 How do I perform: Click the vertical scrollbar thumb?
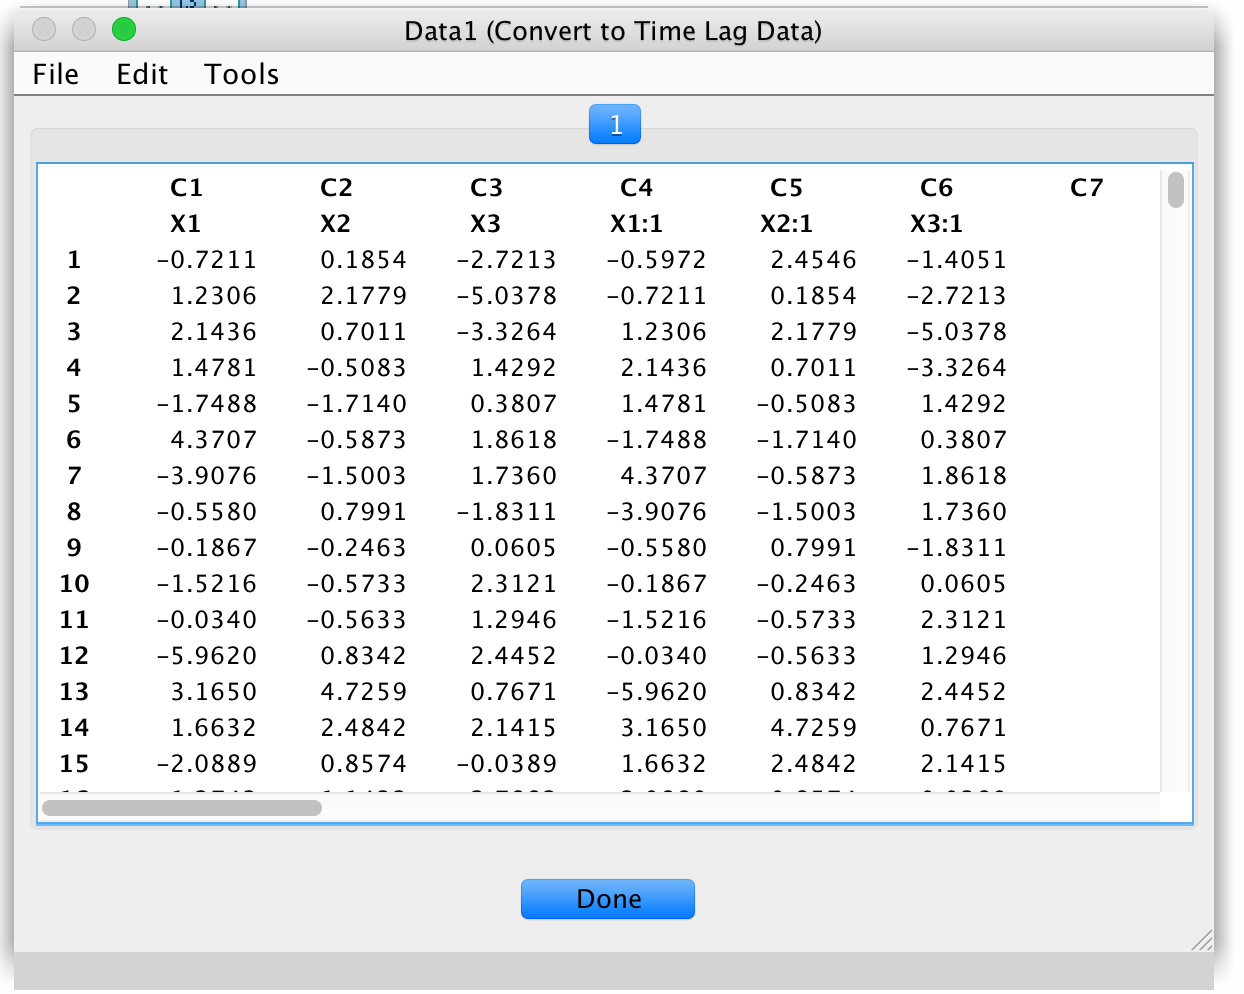point(1176,190)
